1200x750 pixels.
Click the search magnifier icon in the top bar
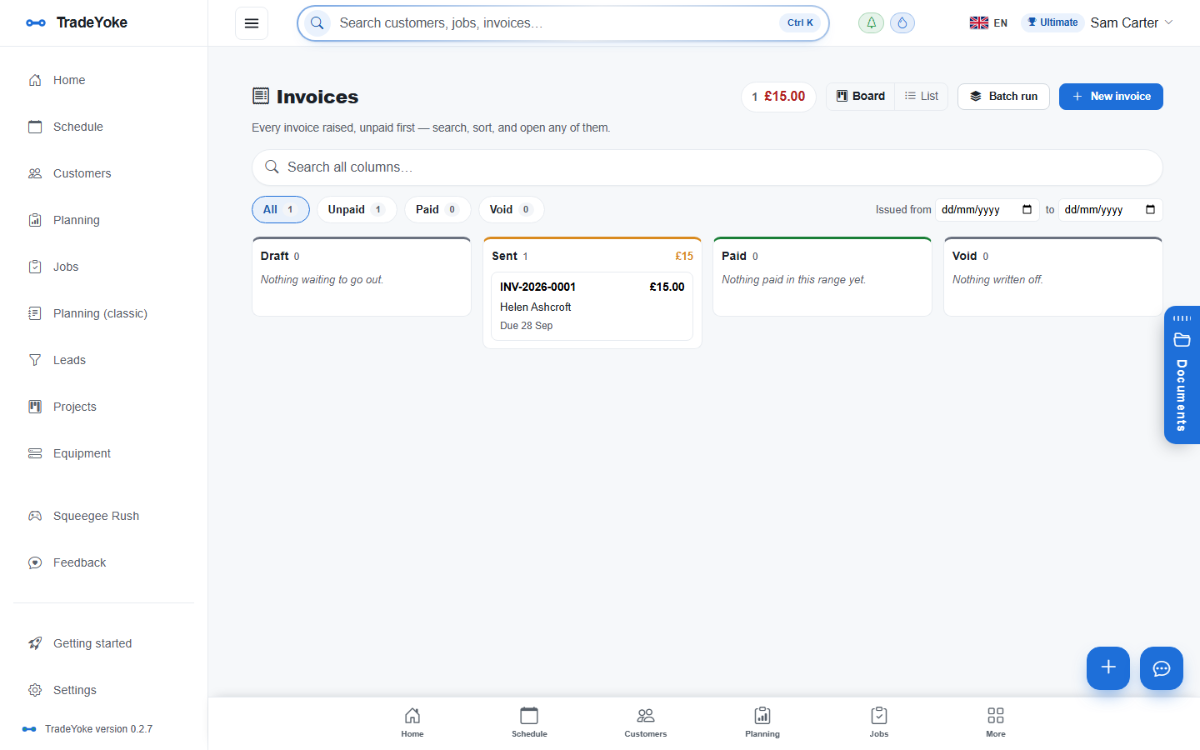click(318, 23)
